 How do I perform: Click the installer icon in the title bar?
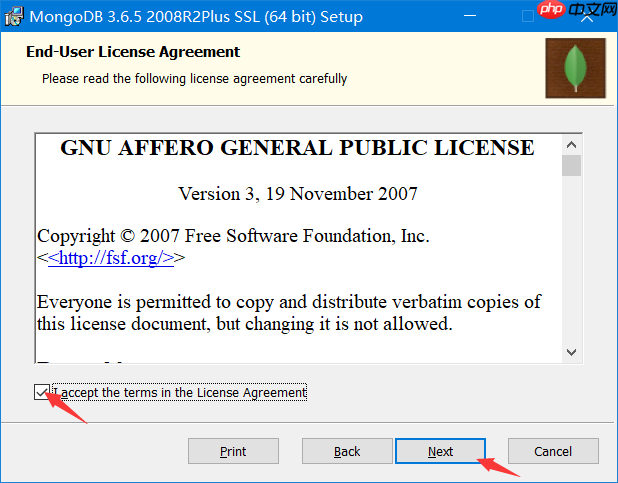[14, 17]
